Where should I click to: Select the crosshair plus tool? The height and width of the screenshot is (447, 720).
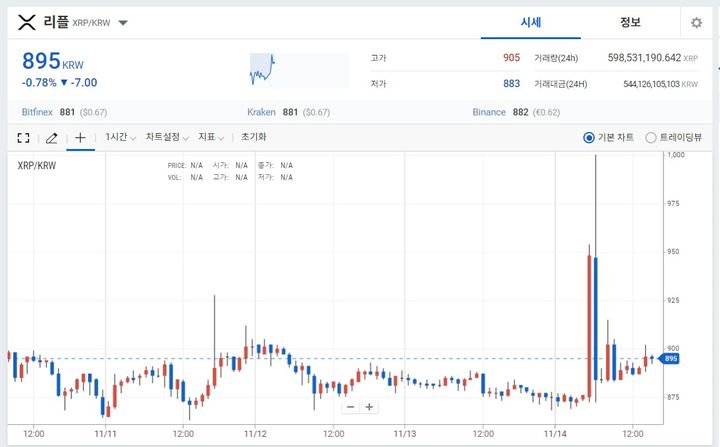(80, 137)
